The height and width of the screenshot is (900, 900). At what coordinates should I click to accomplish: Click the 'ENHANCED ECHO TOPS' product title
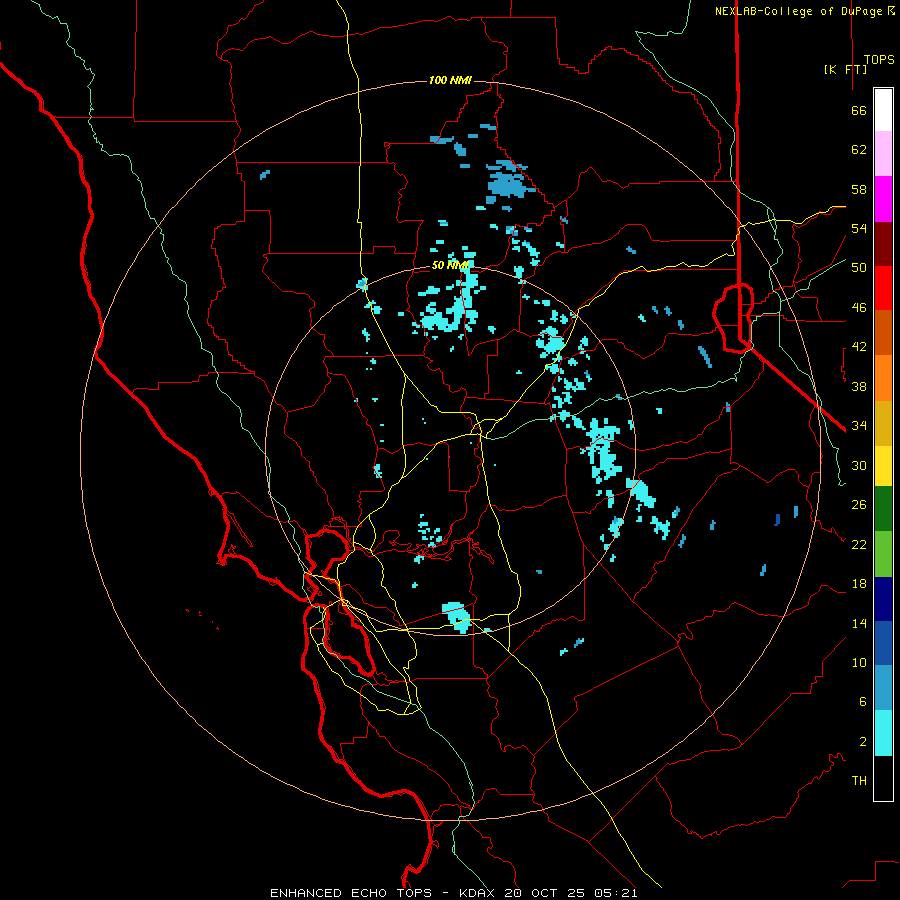coord(351,893)
